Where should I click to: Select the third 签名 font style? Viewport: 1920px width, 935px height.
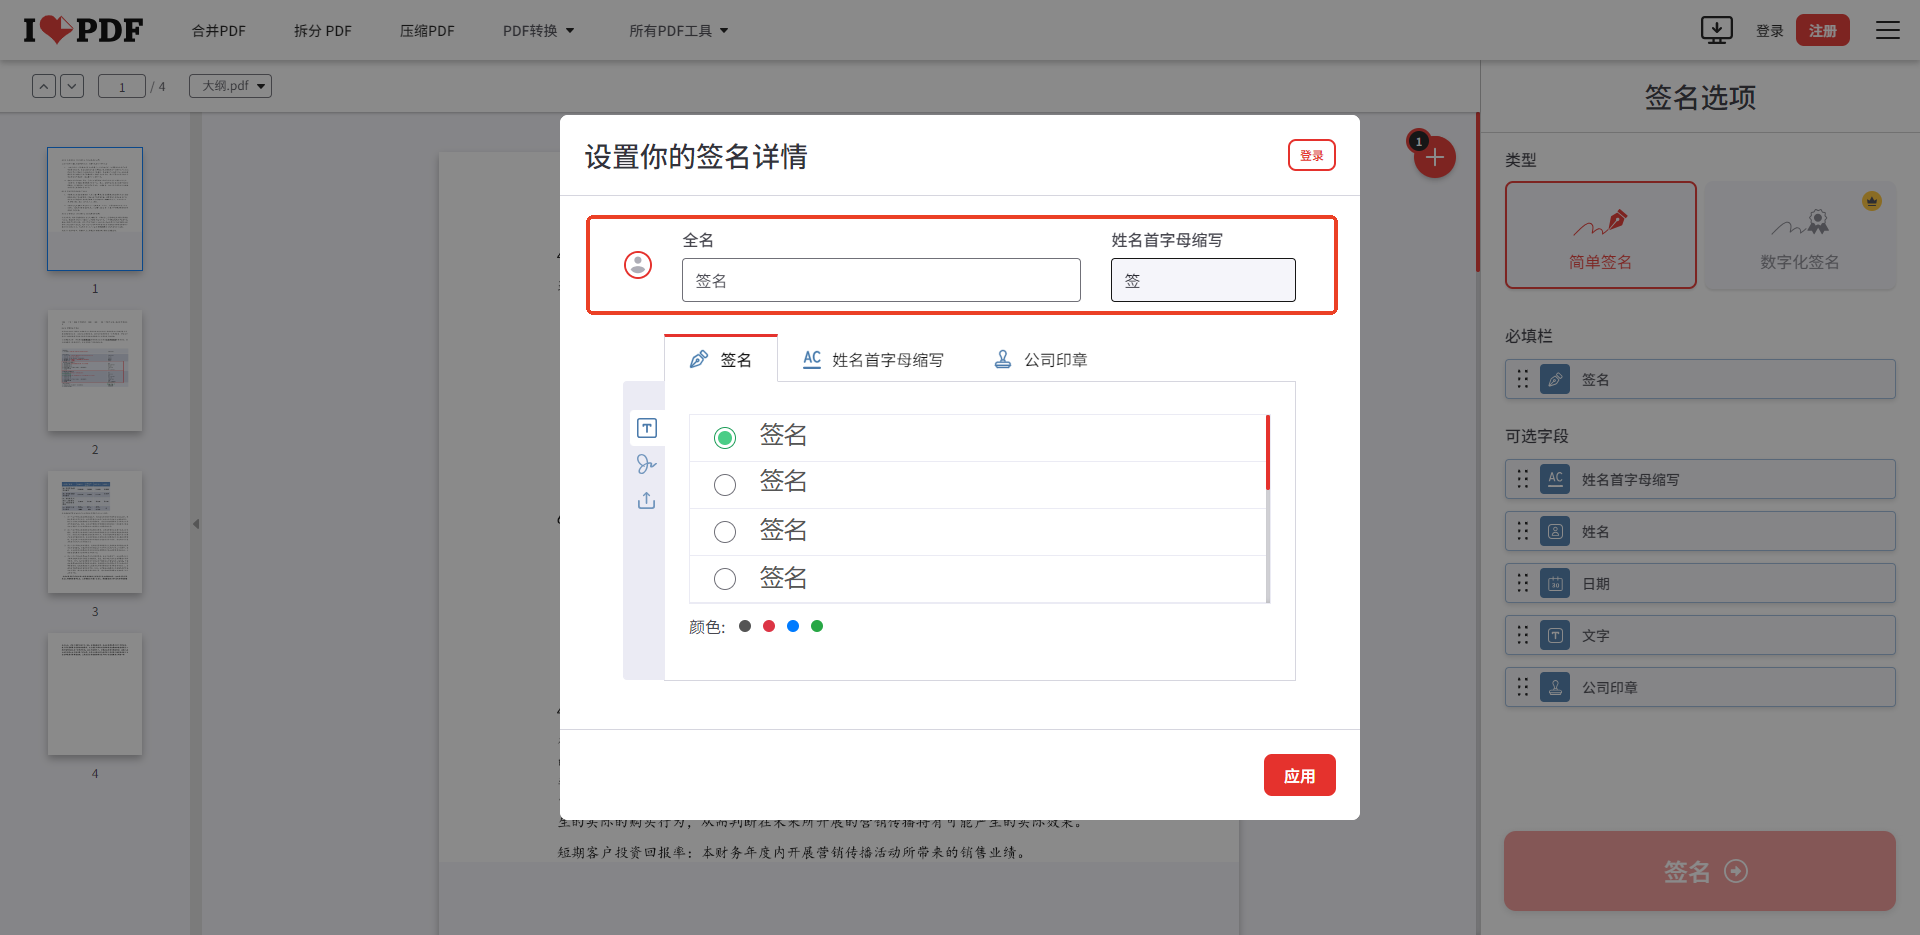pos(725,532)
